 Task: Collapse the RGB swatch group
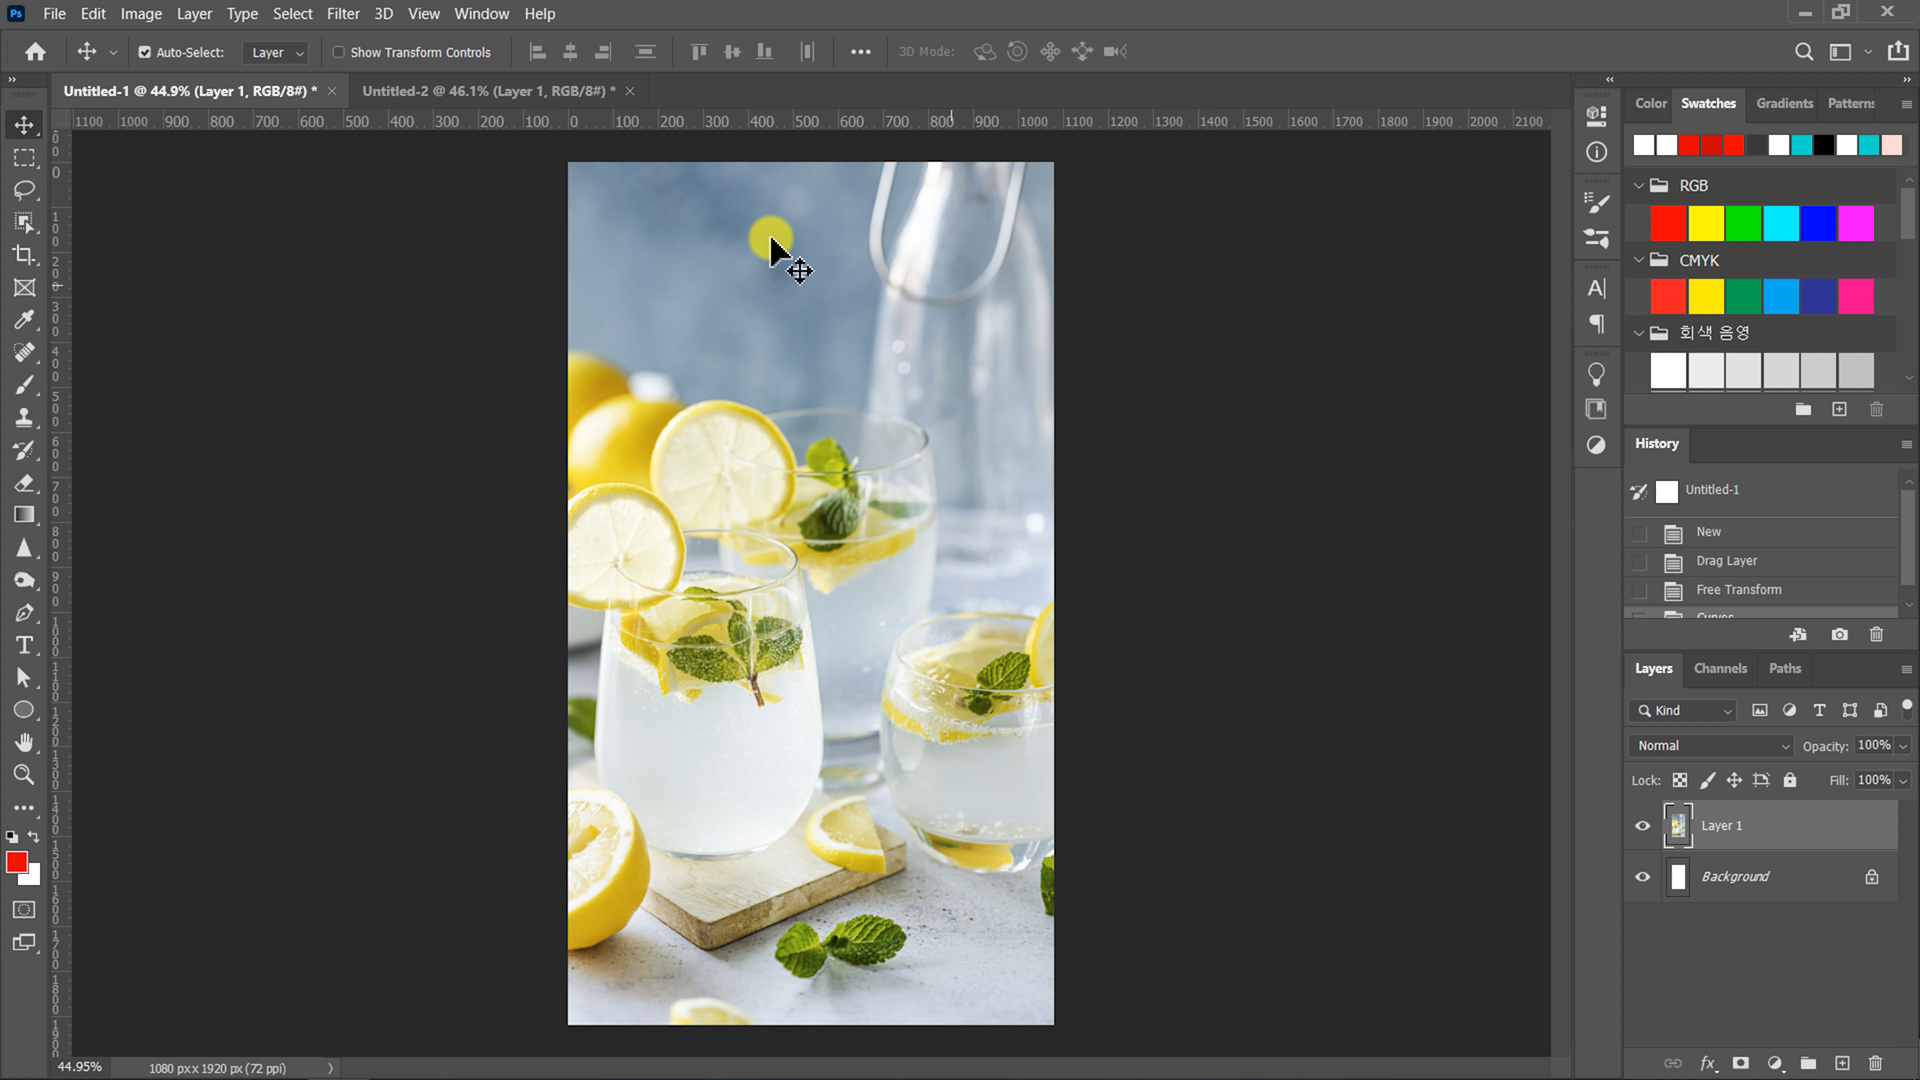point(1639,186)
